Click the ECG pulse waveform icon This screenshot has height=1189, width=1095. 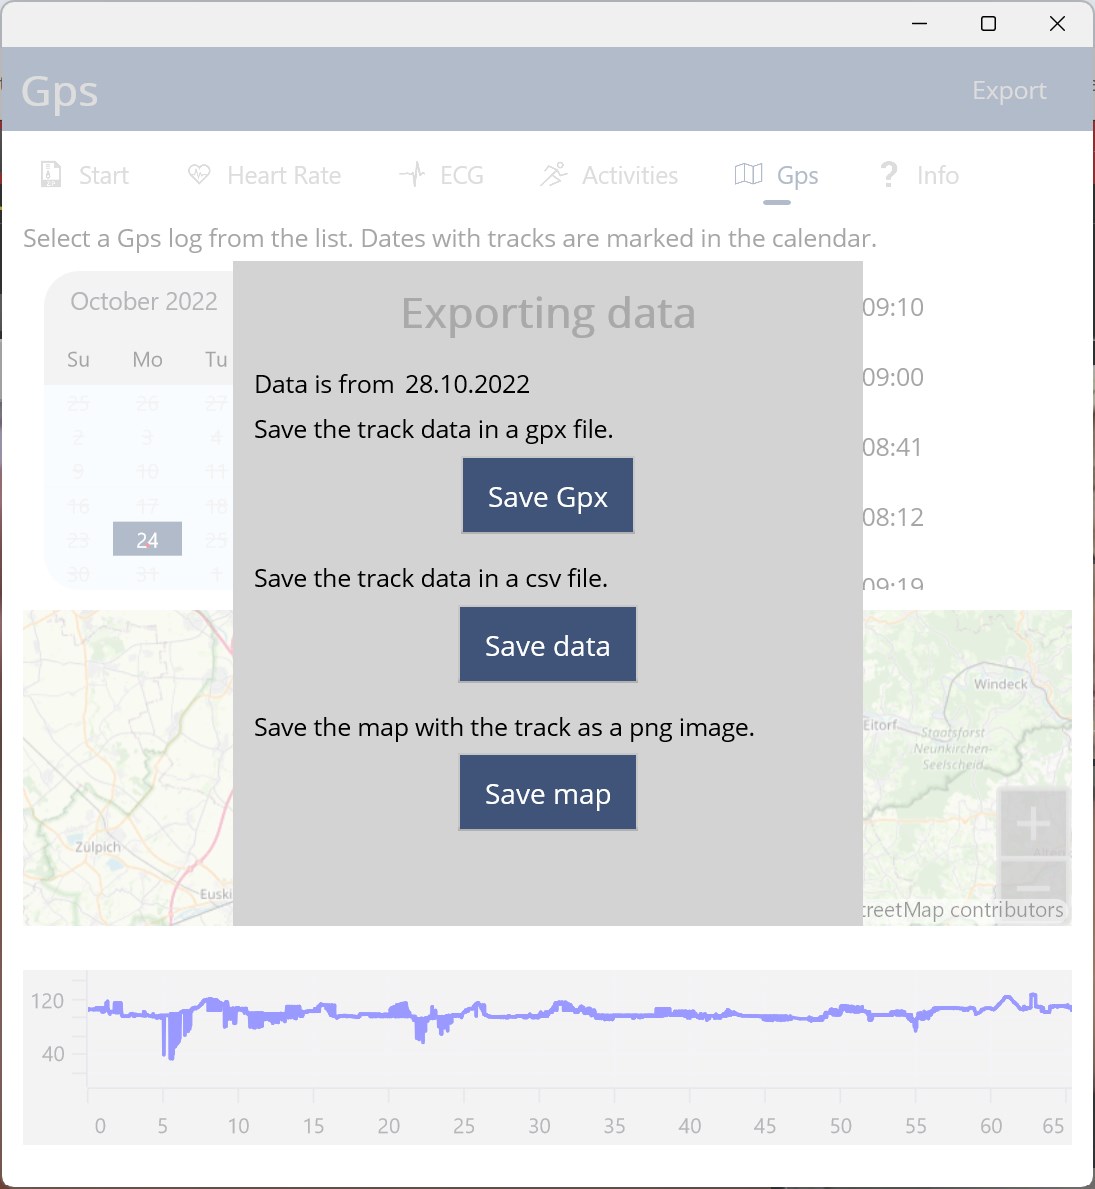pyautogui.click(x=413, y=174)
